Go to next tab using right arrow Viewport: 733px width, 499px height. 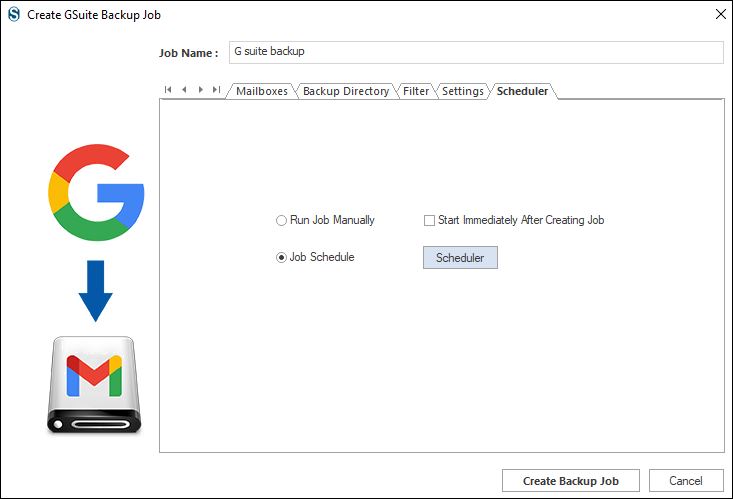(201, 89)
